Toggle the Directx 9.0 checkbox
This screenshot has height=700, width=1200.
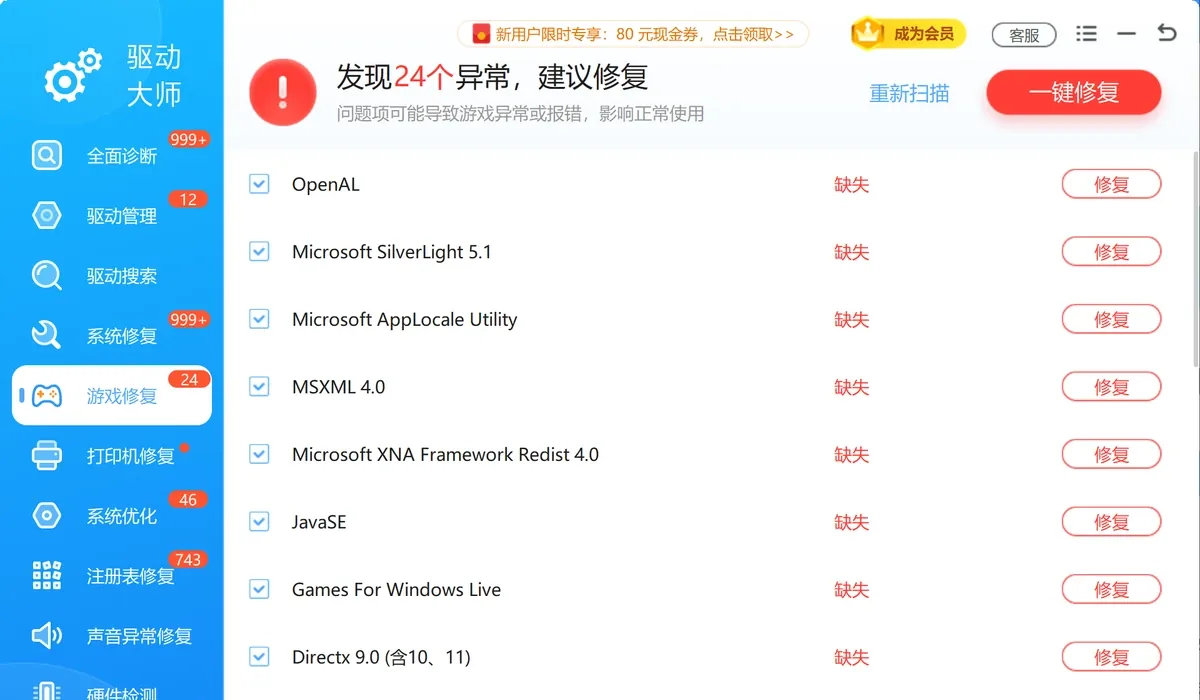pos(259,657)
